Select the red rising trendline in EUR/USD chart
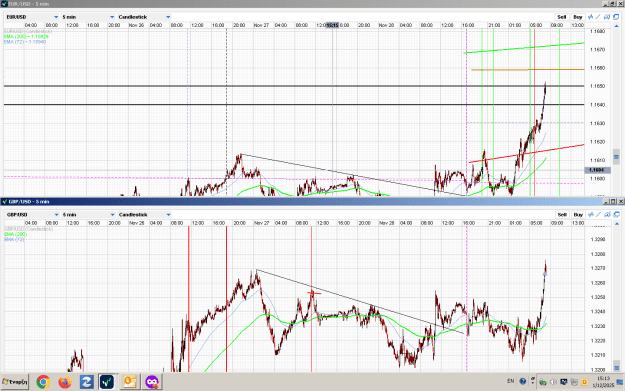This screenshot has width=625, height=391. pos(526,153)
